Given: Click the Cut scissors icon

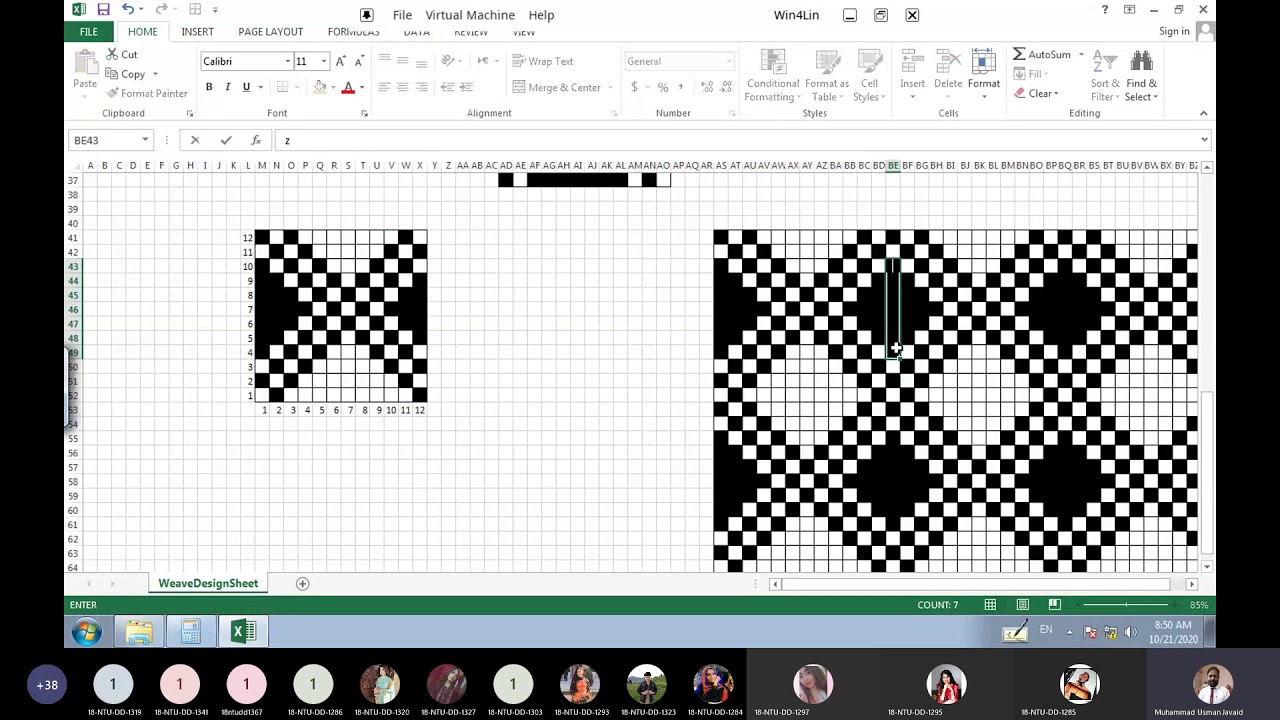Looking at the screenshot, I should pyautogui.click(x=112, y=54).
